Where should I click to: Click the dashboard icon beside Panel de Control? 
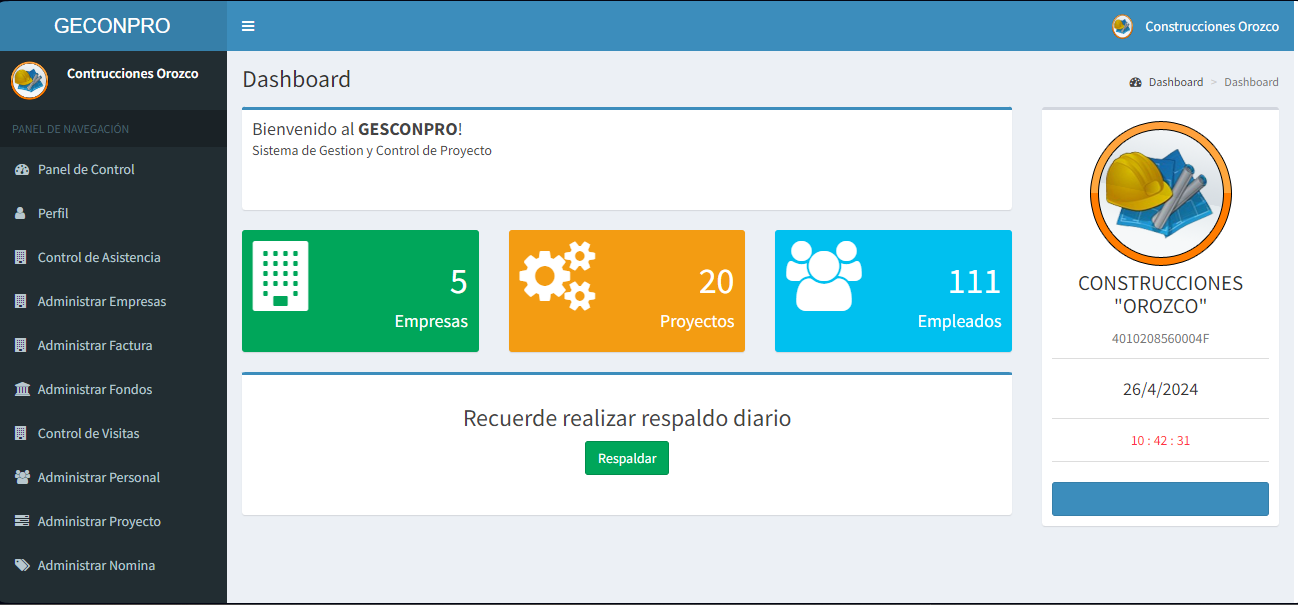[22, 170]
